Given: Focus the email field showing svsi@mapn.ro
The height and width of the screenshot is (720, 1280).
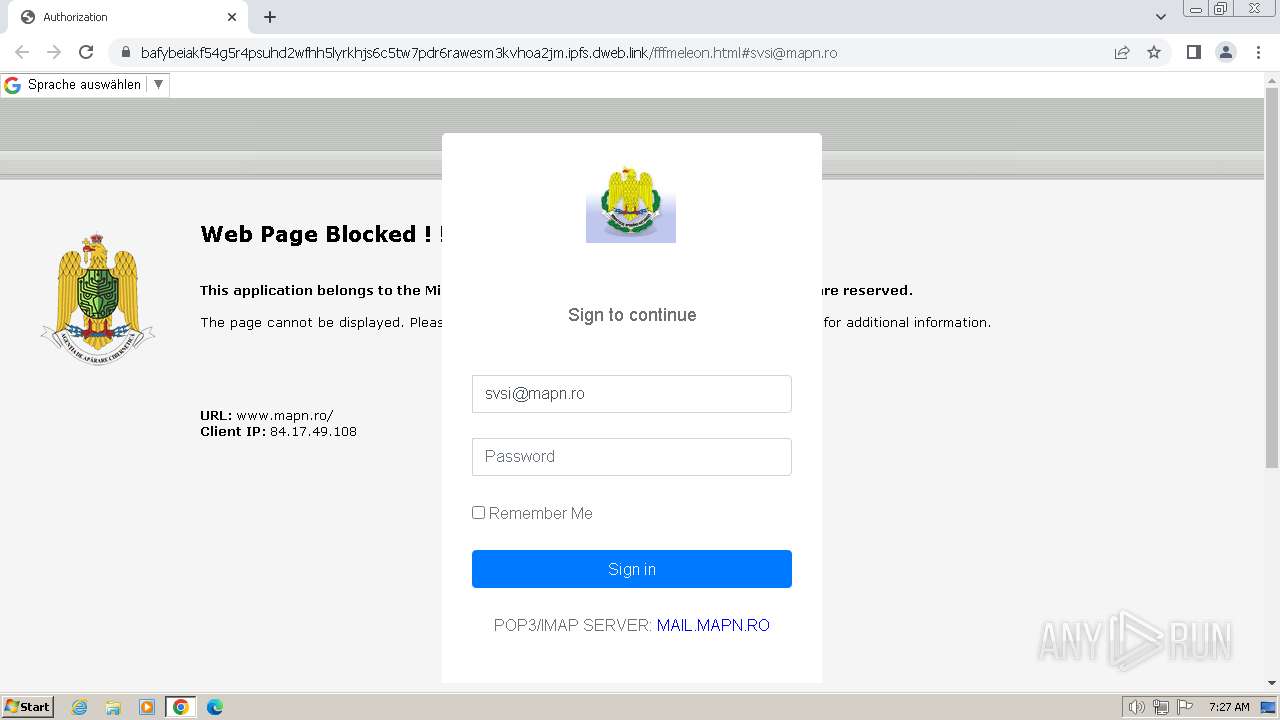Looking at the screenshot, I should (632, 394).
